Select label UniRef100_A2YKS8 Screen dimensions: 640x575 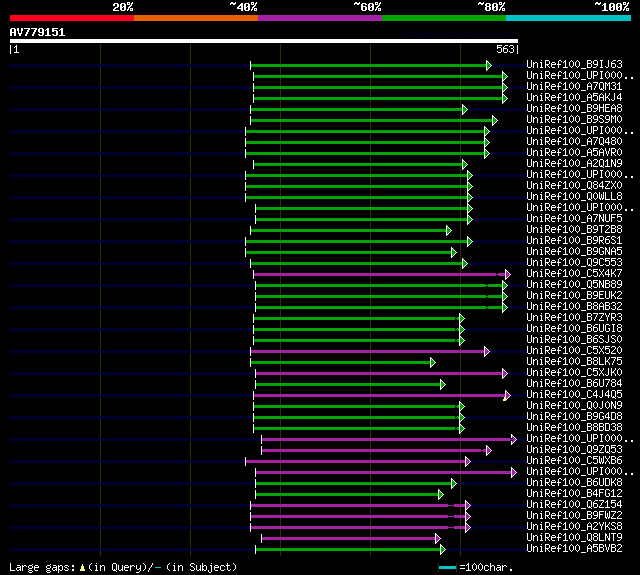574,527
